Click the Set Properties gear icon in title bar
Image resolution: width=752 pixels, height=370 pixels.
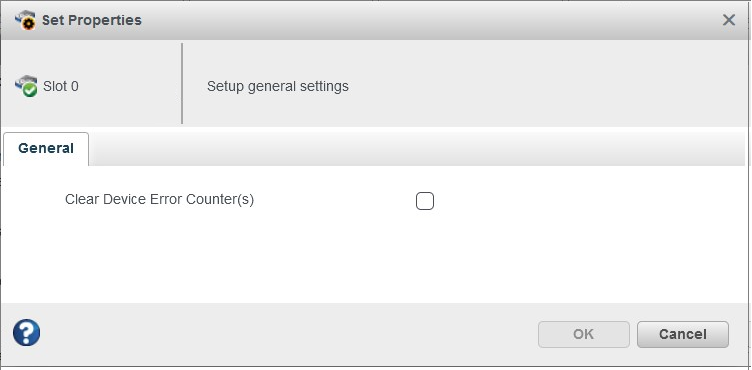[25, 20]
